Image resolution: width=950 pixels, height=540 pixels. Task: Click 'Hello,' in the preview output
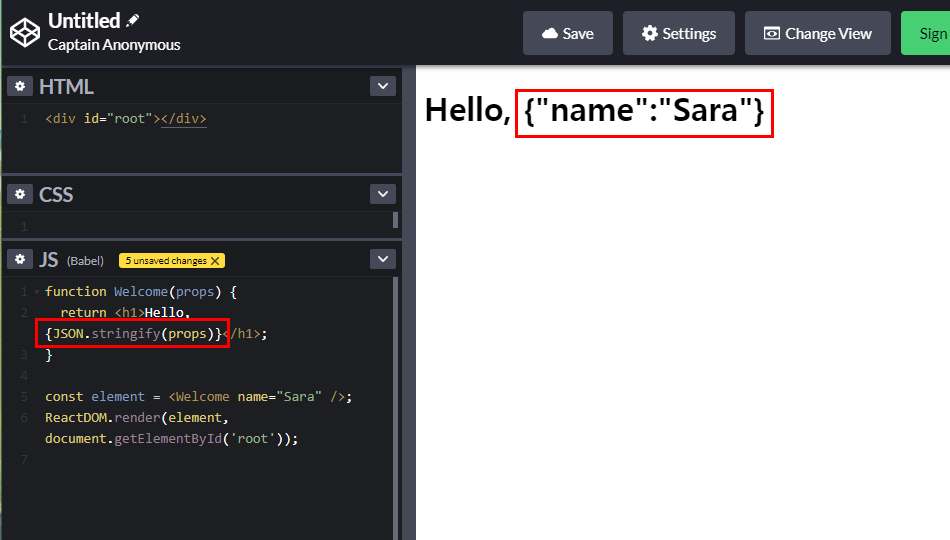click(468, 110)
